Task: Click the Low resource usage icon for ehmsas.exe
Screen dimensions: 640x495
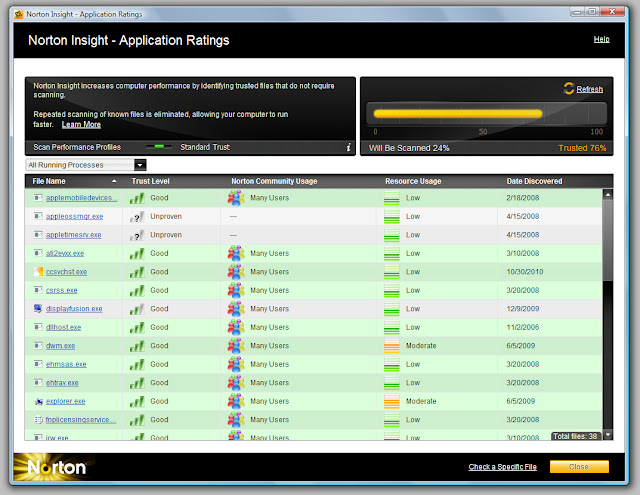Action: click(x=391, y=364)
